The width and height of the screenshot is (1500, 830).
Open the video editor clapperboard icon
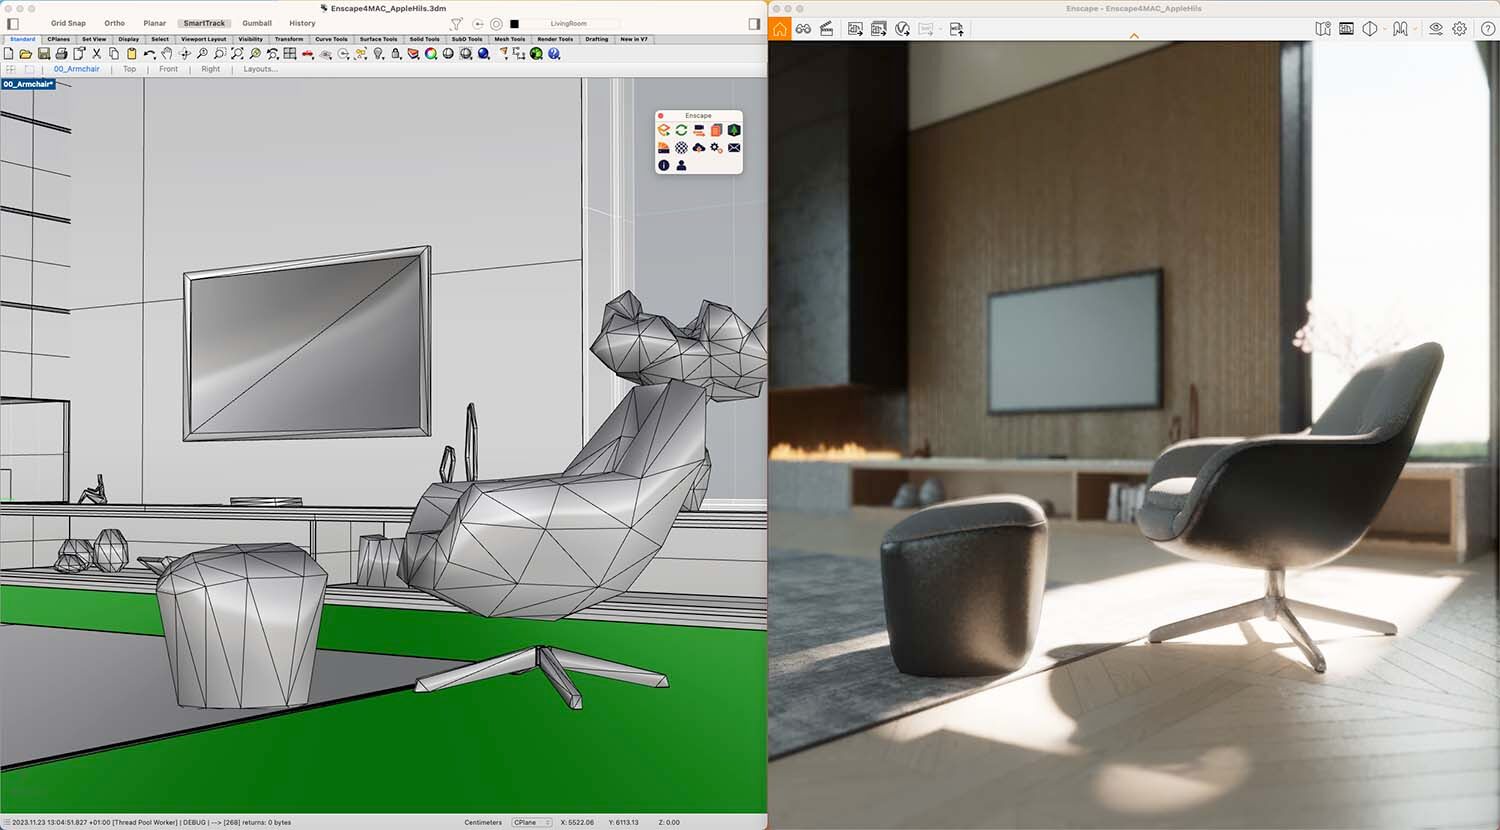click(827, 29)
